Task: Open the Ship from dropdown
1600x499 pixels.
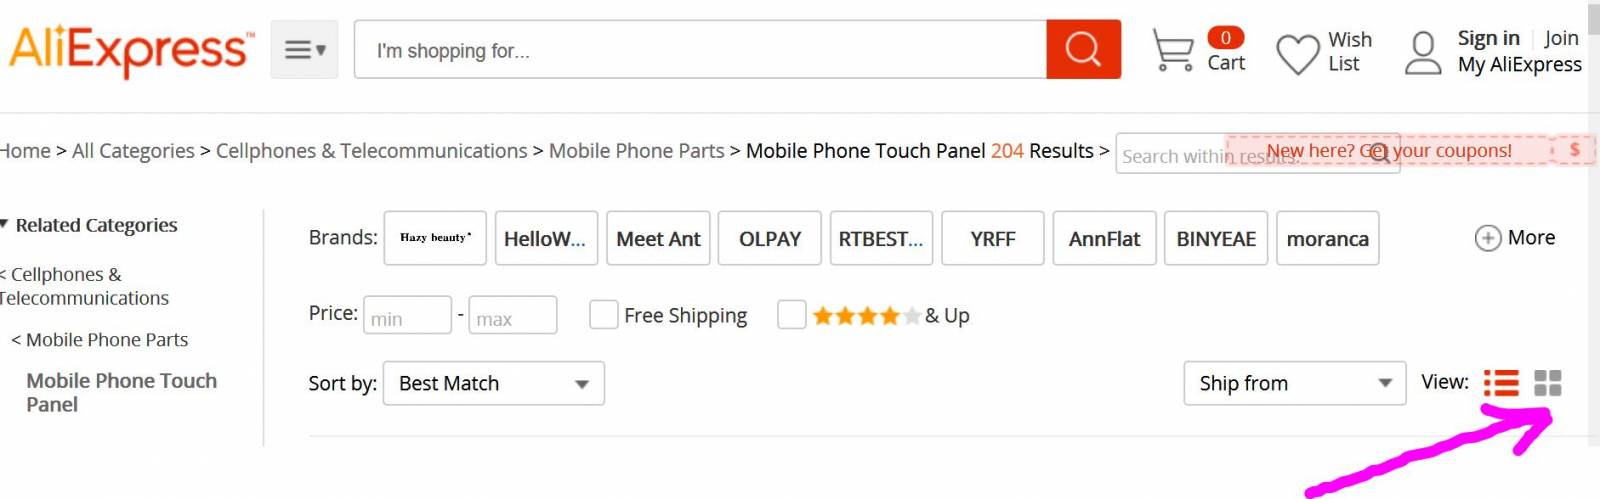Action: click(x=1295, y=383)
